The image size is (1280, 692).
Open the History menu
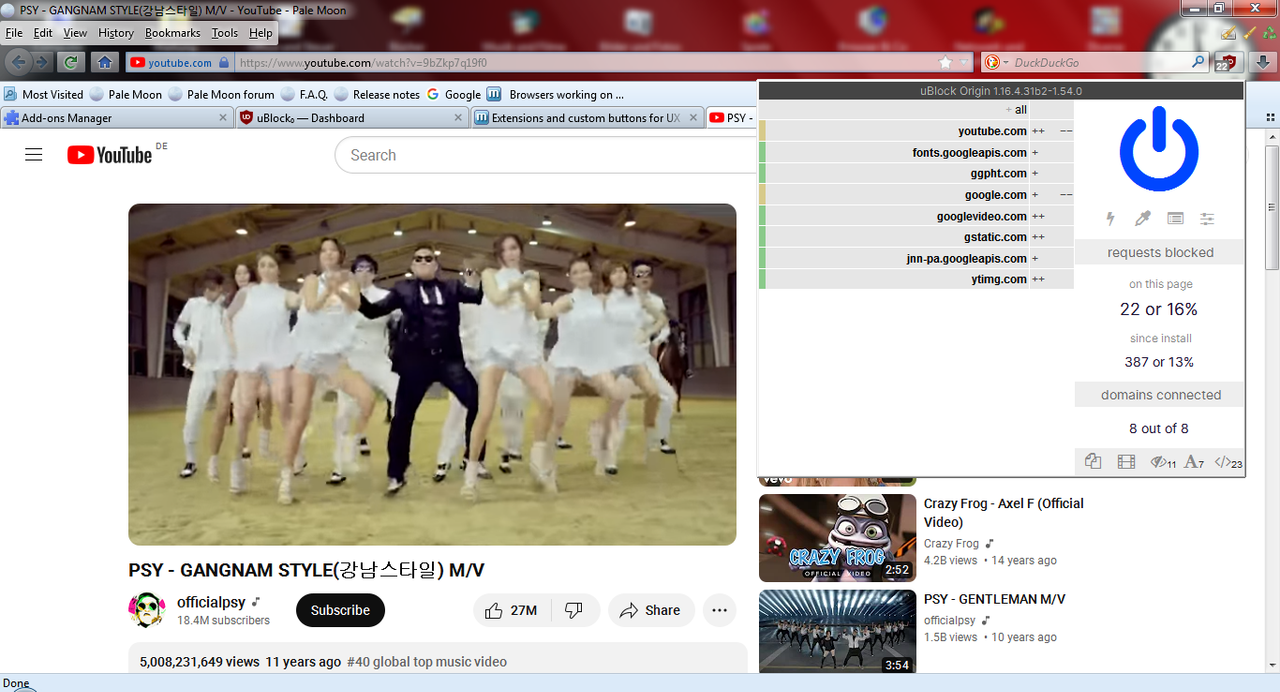(x=116, y=33)
